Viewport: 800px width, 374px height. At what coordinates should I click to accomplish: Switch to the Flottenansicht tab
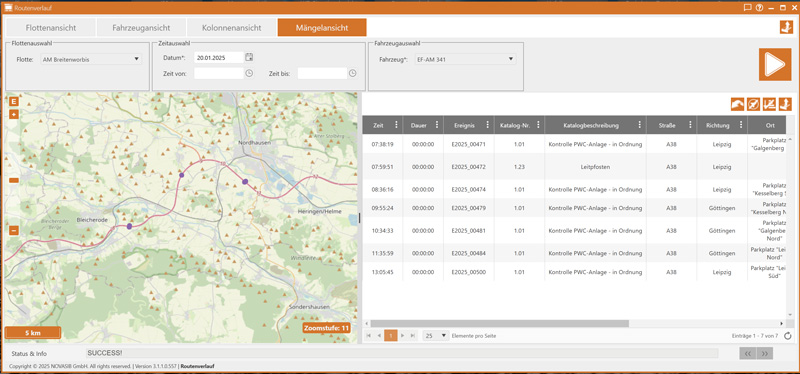click(51, 28)
